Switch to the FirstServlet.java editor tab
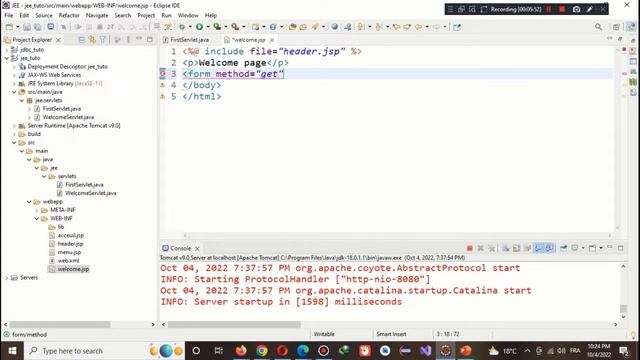640x360 pixels. point(189,40)
